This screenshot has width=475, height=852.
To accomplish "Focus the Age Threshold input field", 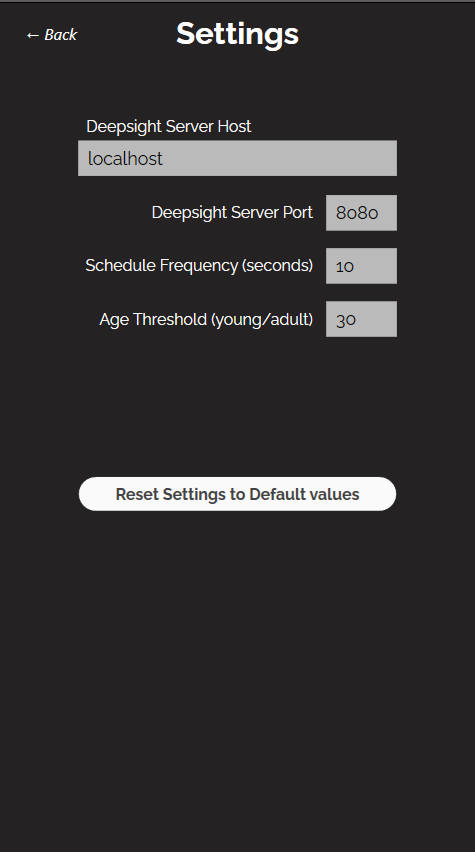I will coord(361,319).
